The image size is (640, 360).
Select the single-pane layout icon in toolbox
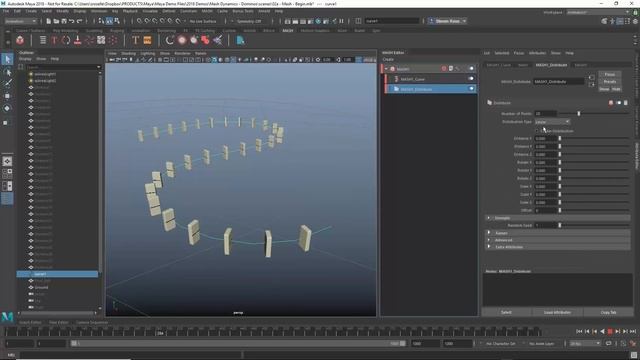7,161
